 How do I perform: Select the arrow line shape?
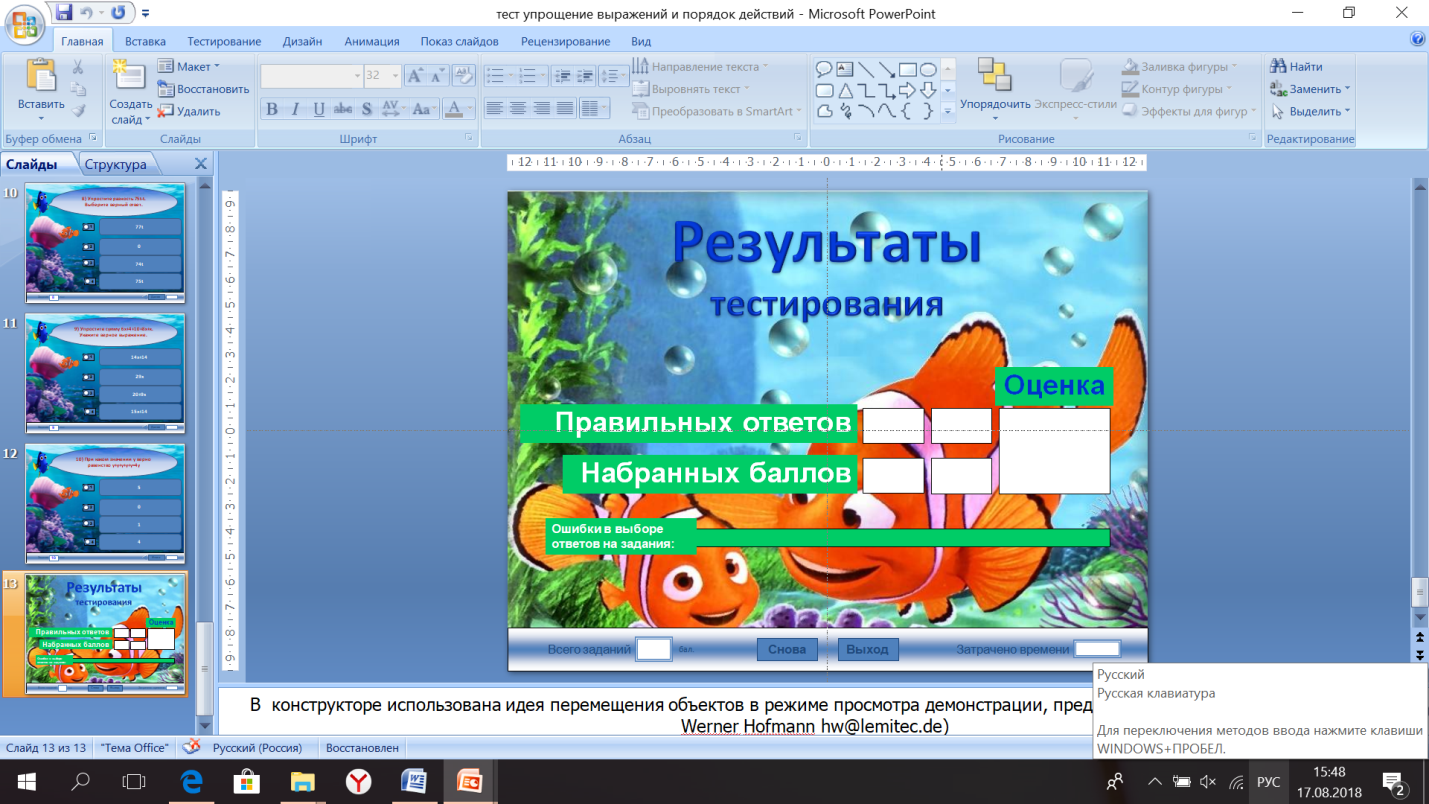[887, 70]
